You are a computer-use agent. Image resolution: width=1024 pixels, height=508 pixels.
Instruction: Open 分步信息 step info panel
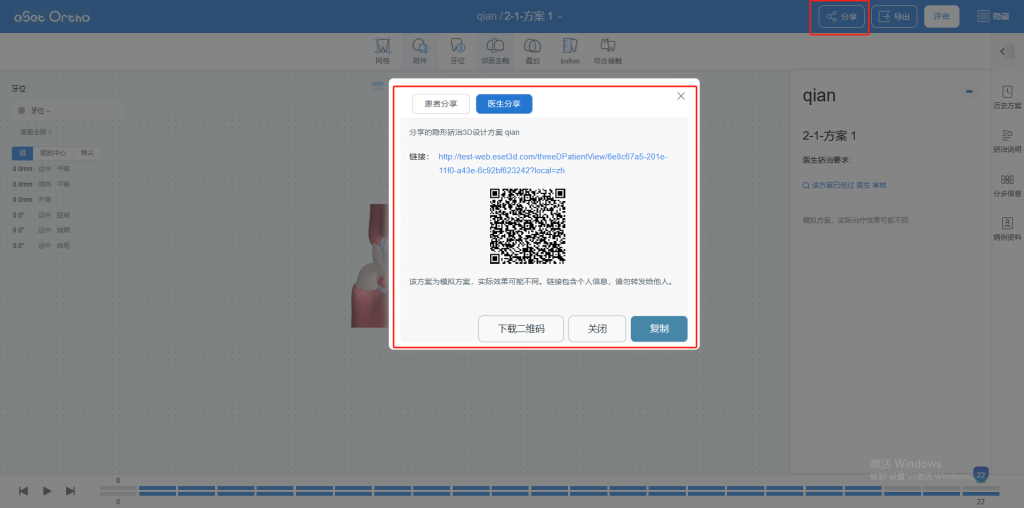coord(1007,185)
